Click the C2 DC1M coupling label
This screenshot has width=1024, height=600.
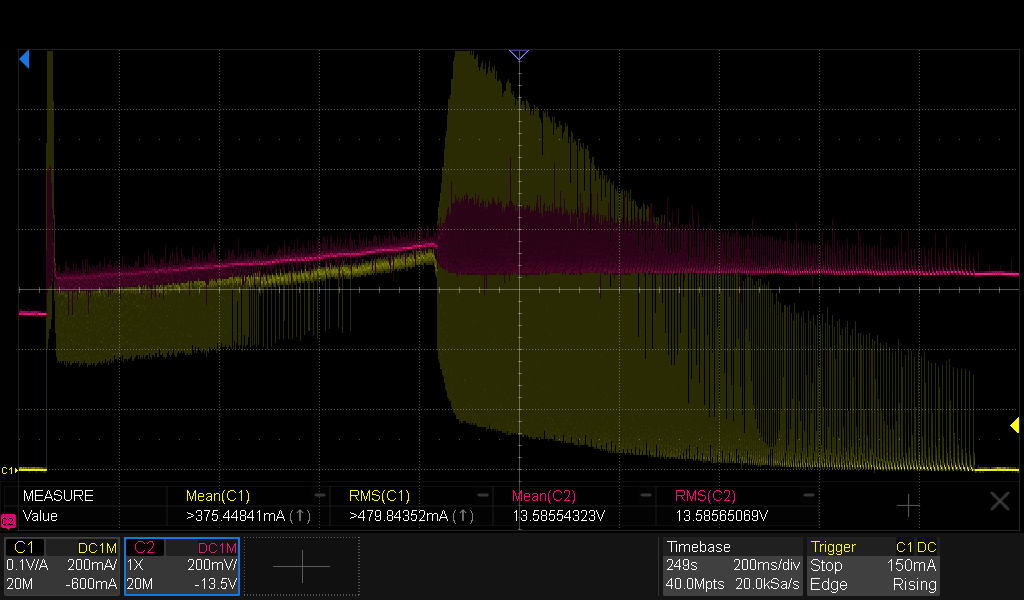pyautogui.click(x=217, y=548)
